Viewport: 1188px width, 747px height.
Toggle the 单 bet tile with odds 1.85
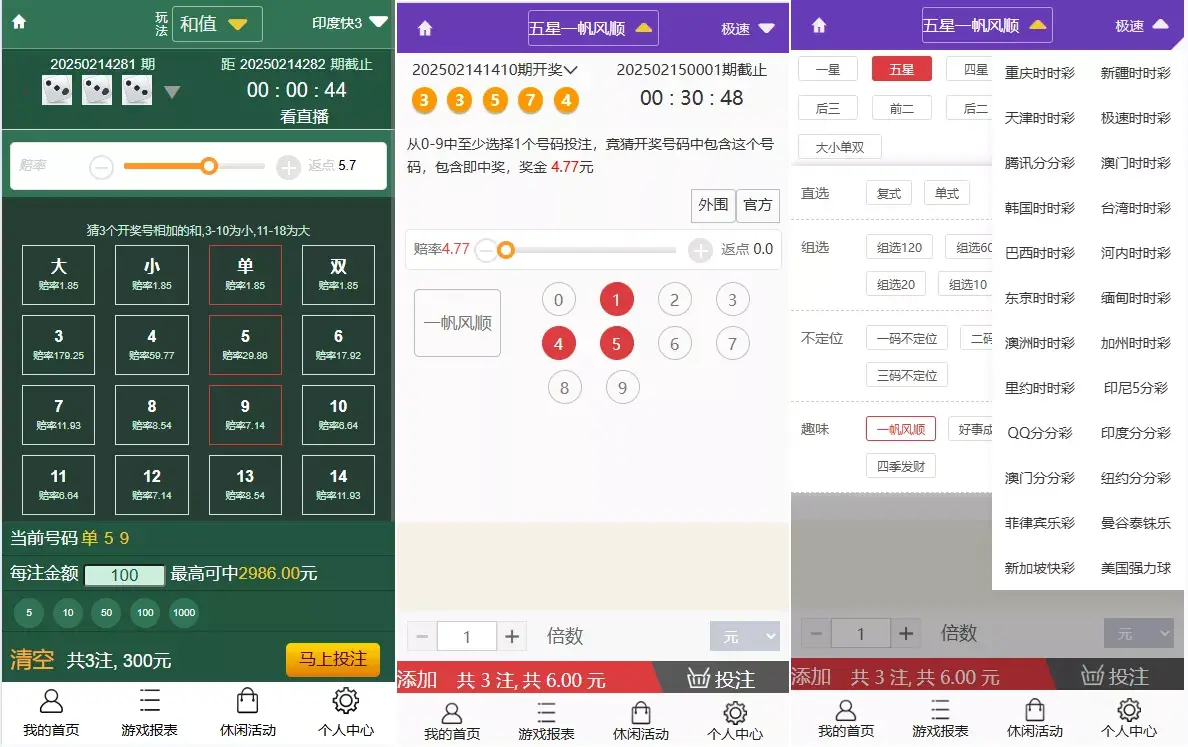[x=245, y=275]
